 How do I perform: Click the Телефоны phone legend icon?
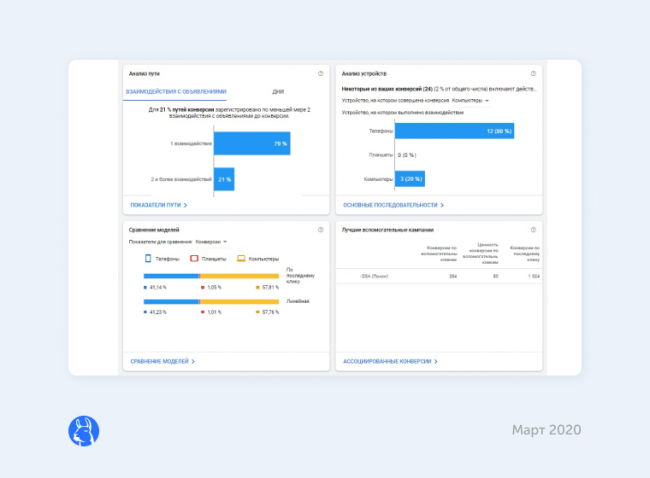[x=149, y=258]
